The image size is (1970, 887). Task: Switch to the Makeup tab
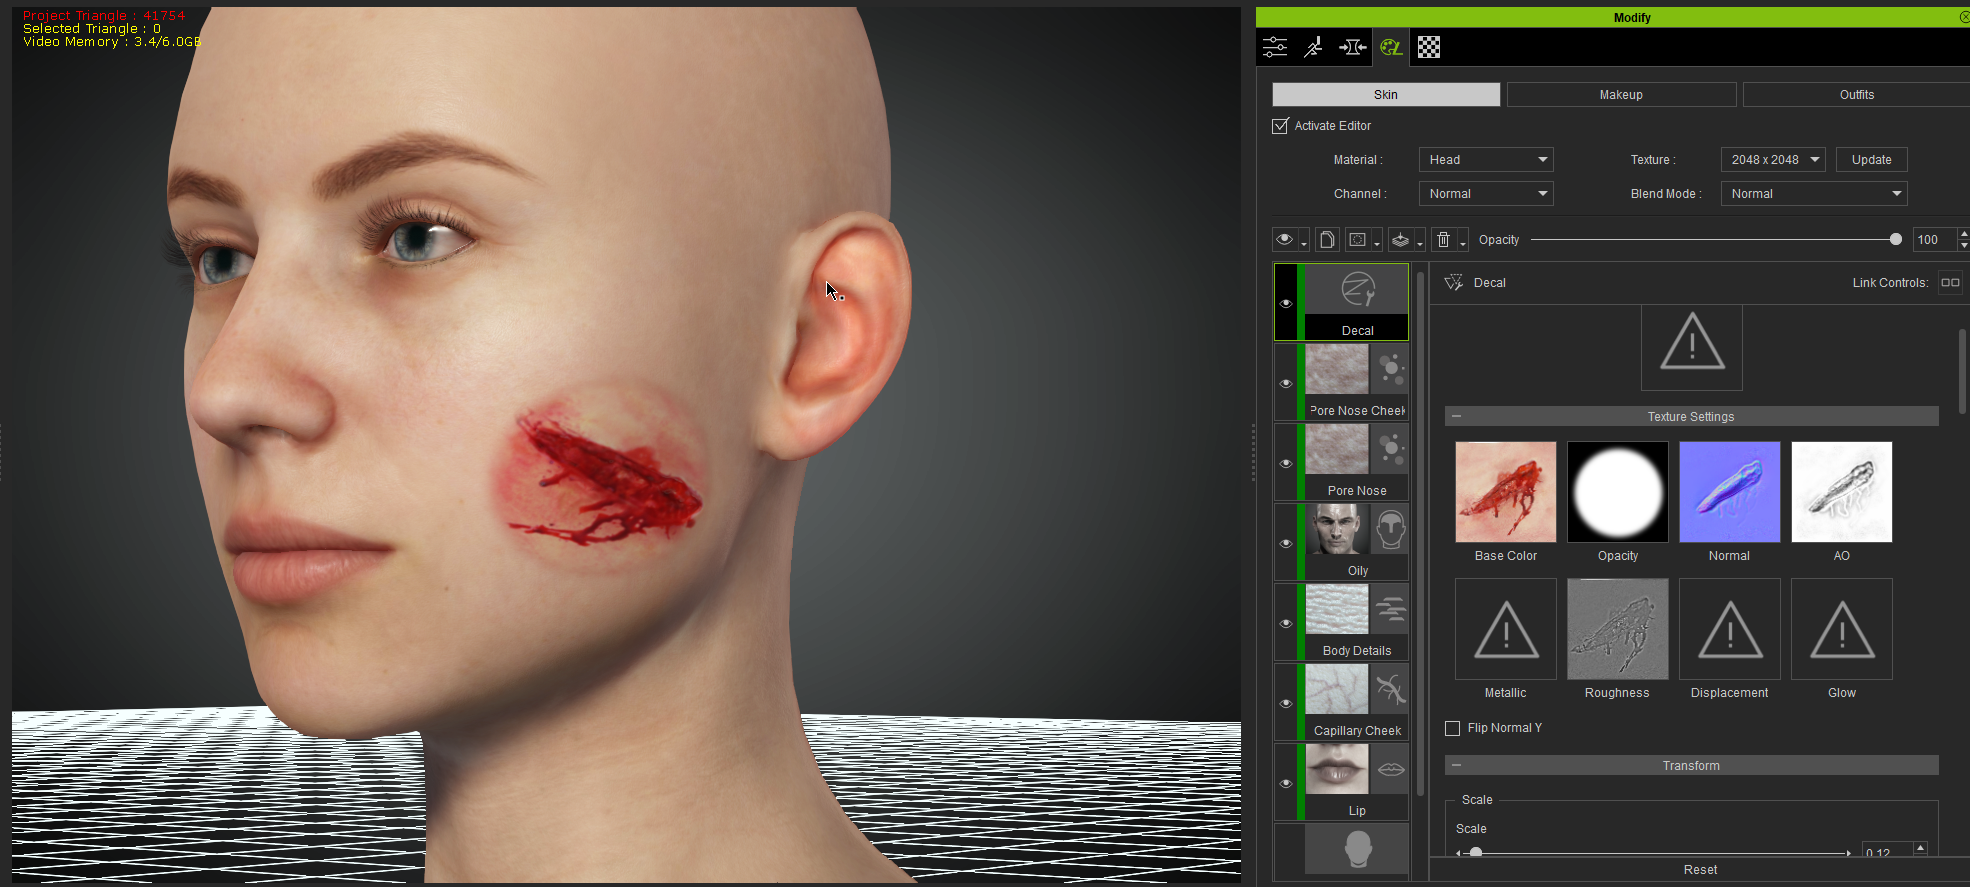point(1621,94)
